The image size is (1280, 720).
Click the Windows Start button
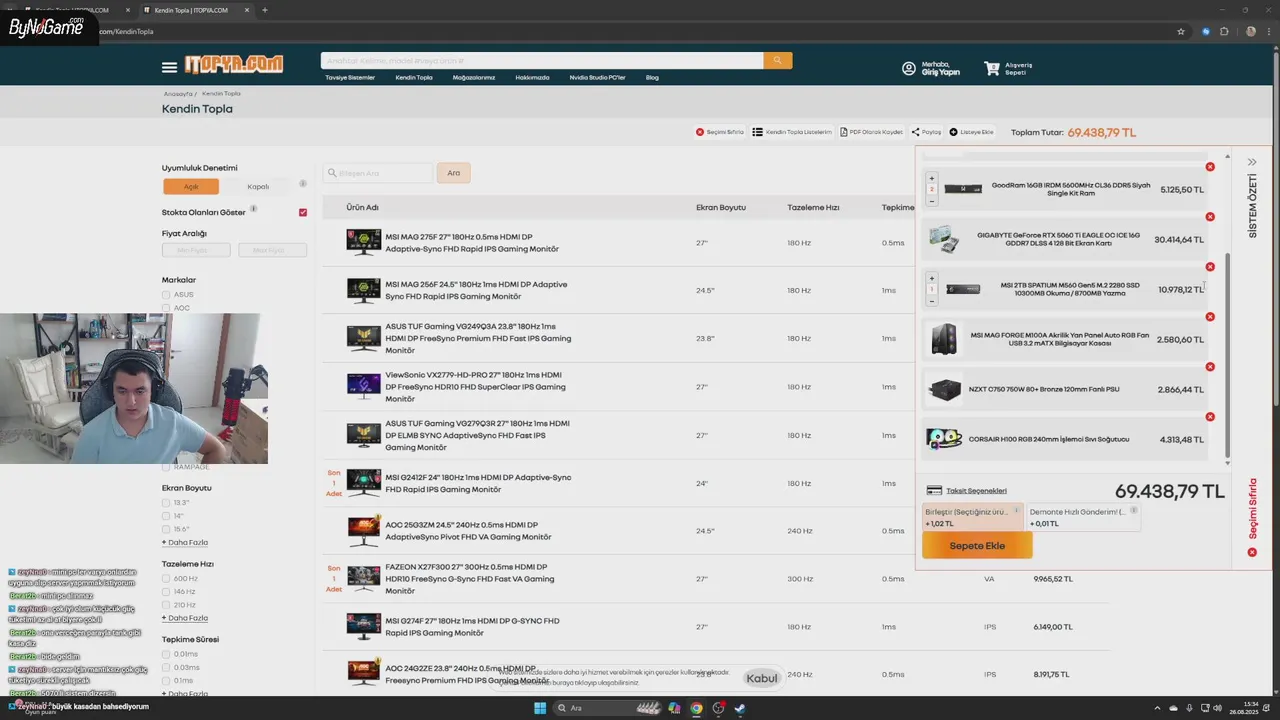[x=540, y=708]
